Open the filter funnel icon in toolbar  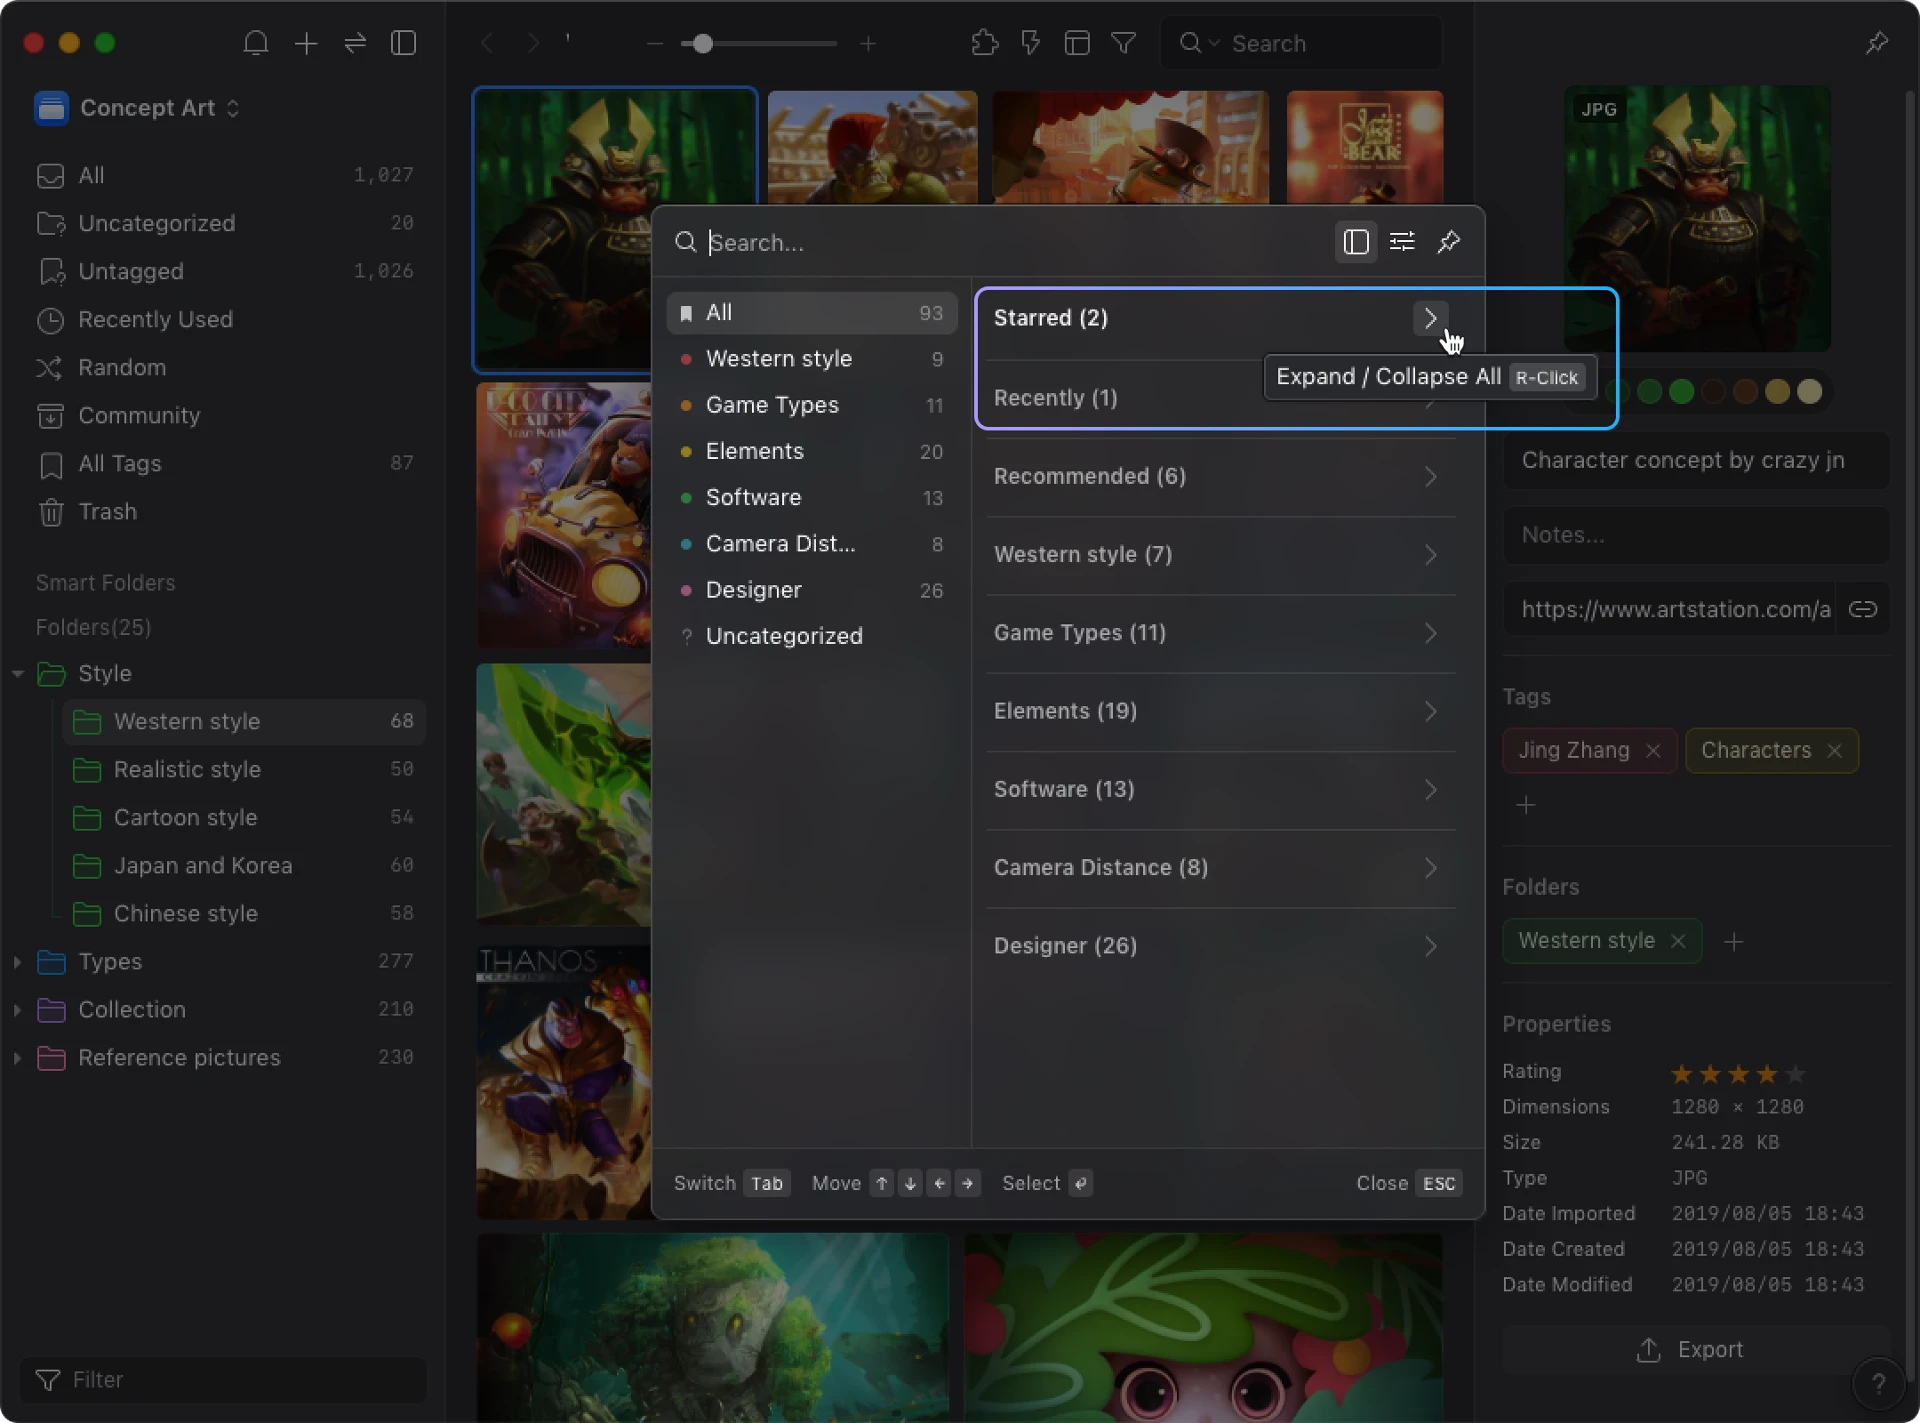coord(1123,43)
